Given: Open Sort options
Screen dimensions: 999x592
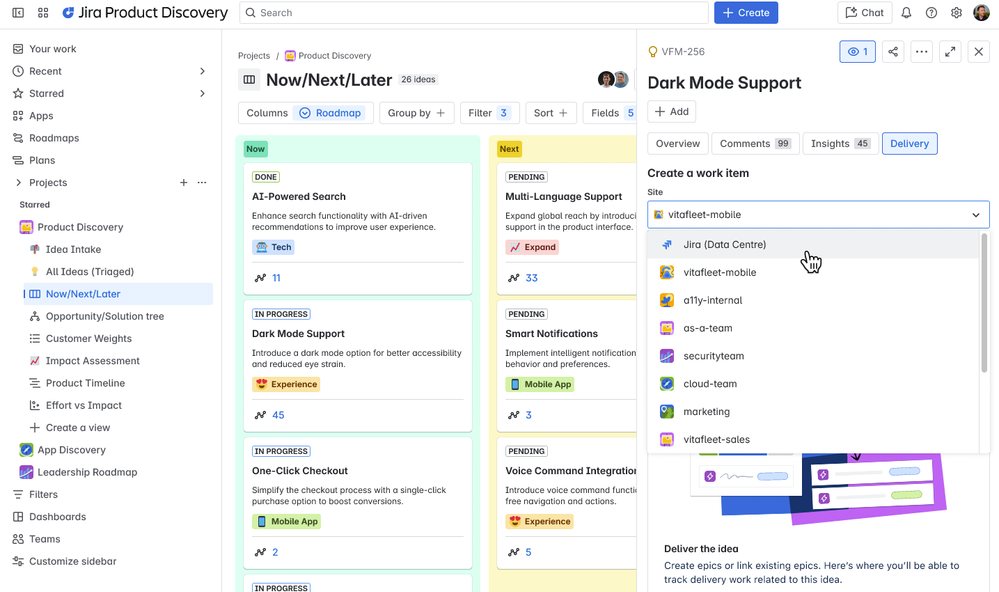Looking at the screenshot, I should (x=550, y=113).
